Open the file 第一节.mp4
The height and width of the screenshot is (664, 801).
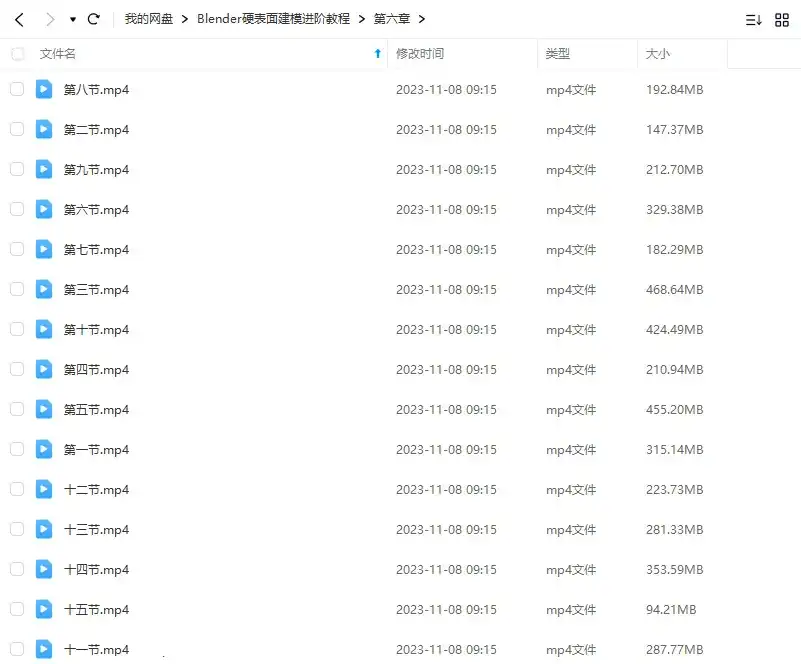click(x=96, y=449)
